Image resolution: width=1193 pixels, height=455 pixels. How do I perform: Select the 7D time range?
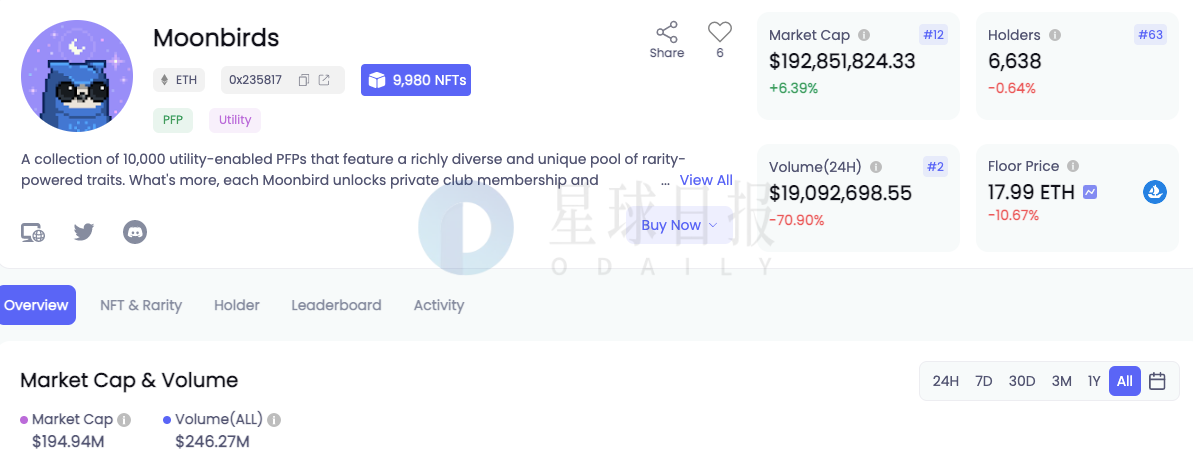tap(984, 381)
